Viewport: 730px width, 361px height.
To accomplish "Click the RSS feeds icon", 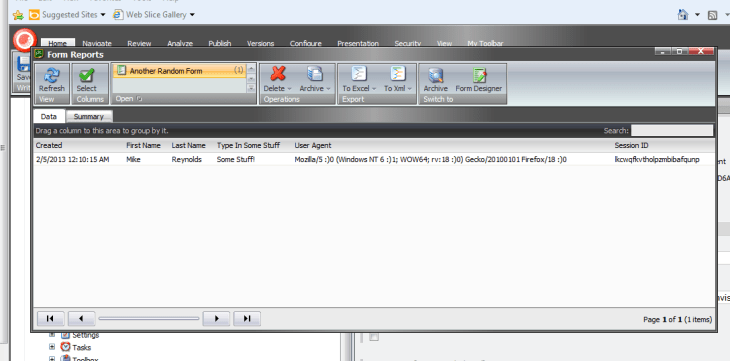I will click(712, 15).
